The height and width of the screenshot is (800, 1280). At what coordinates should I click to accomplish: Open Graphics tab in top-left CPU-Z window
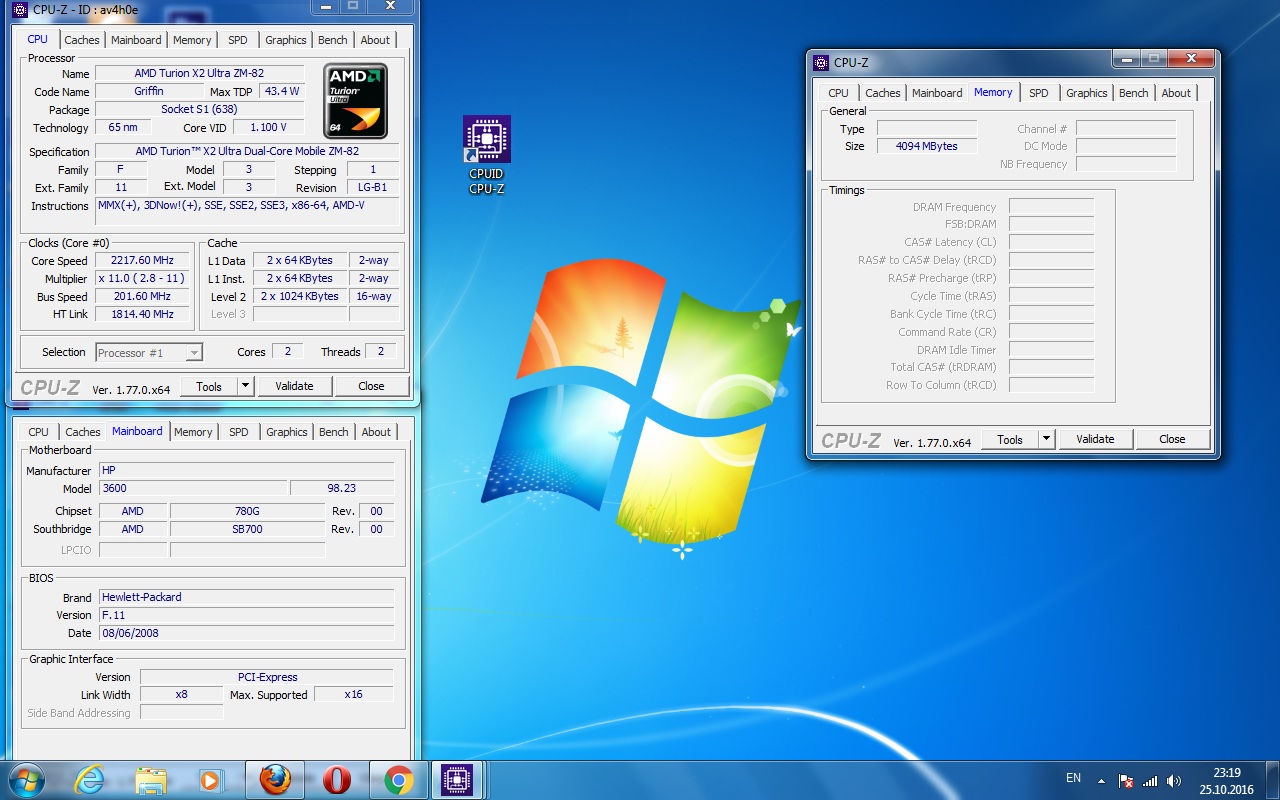pos(286,40)
